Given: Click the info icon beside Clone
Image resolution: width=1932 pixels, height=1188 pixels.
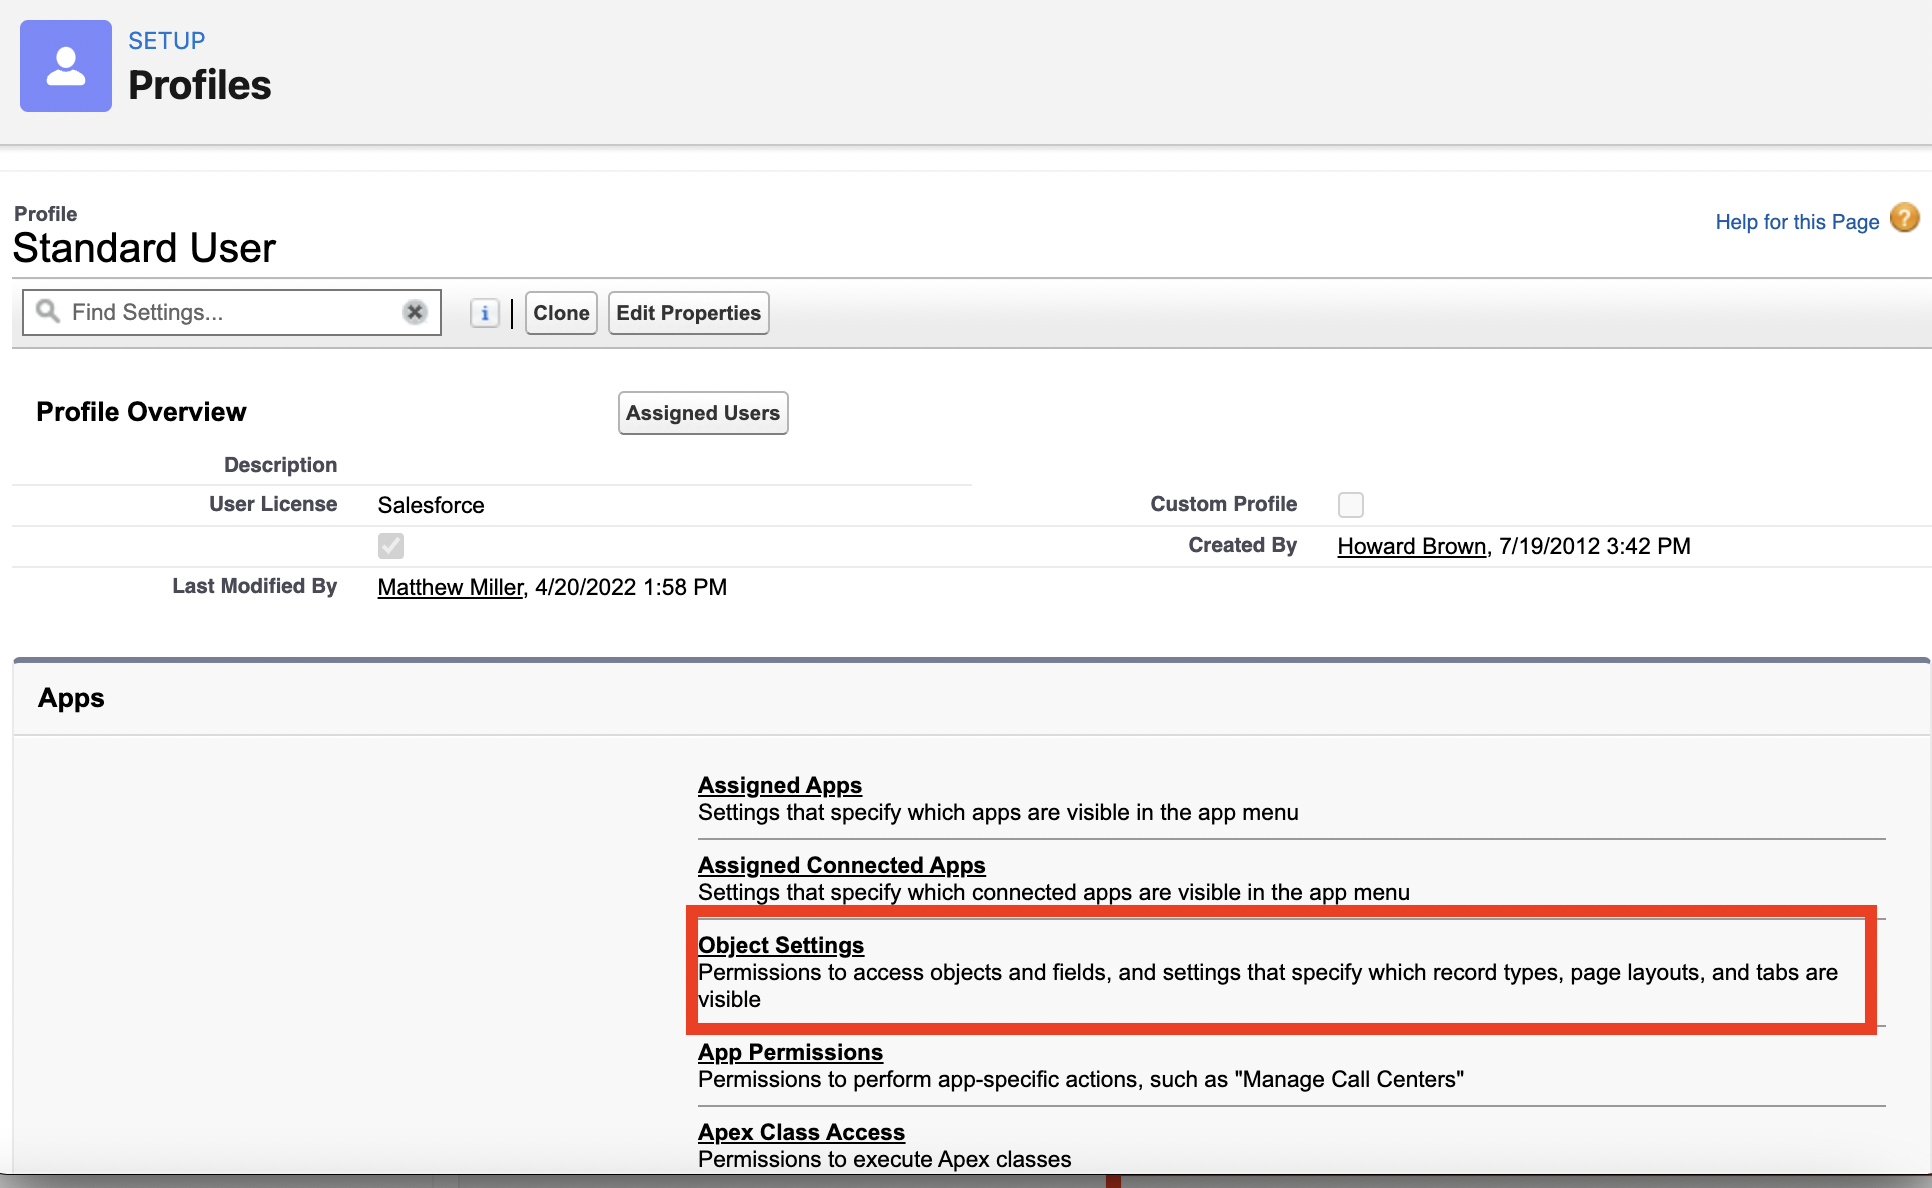Looking at the screenshot, I should click(x=485, y=313).
